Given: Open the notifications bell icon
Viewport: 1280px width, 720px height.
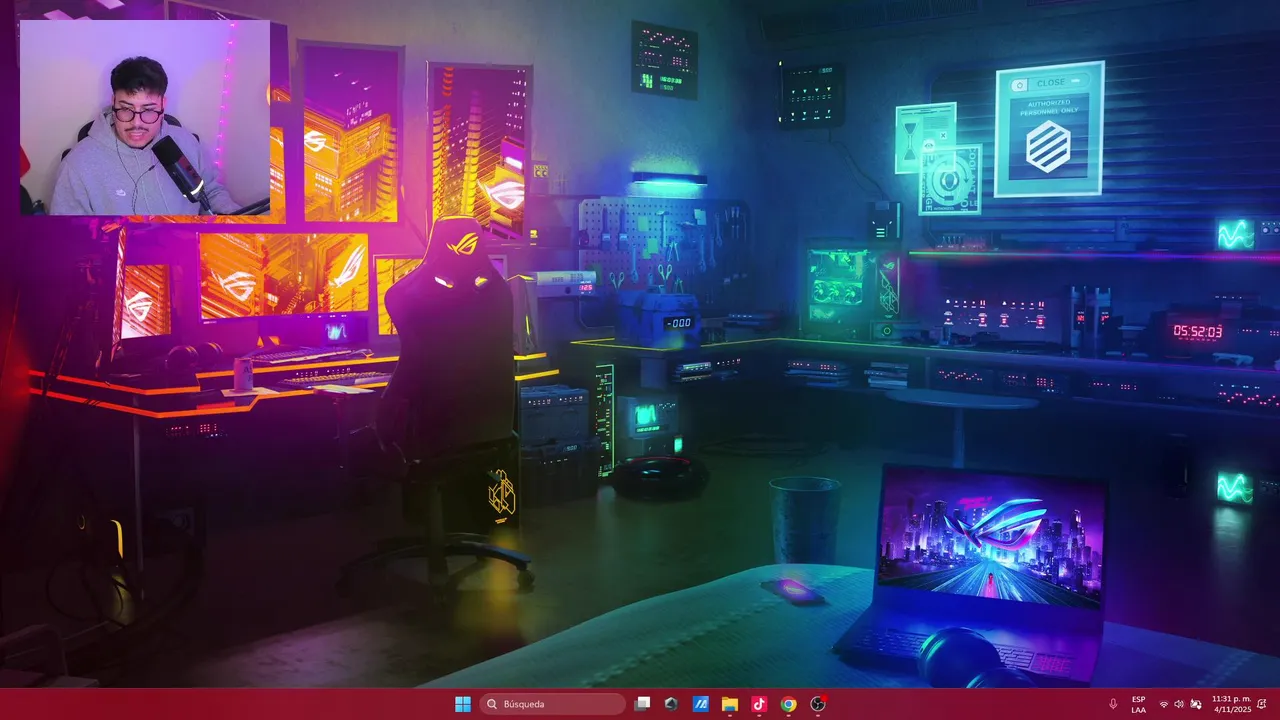Looking at the screenshot, I should coord(1262,704).
